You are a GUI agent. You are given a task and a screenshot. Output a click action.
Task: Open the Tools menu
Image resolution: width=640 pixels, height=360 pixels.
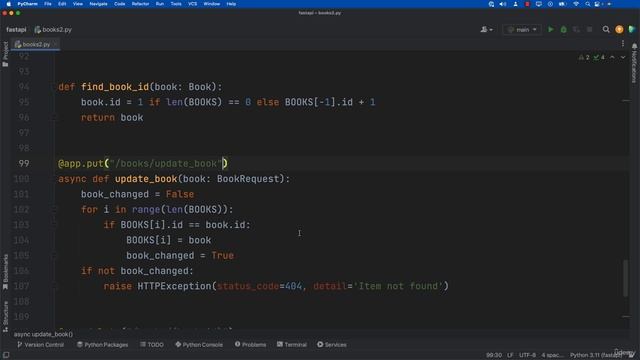click(176, 4)
